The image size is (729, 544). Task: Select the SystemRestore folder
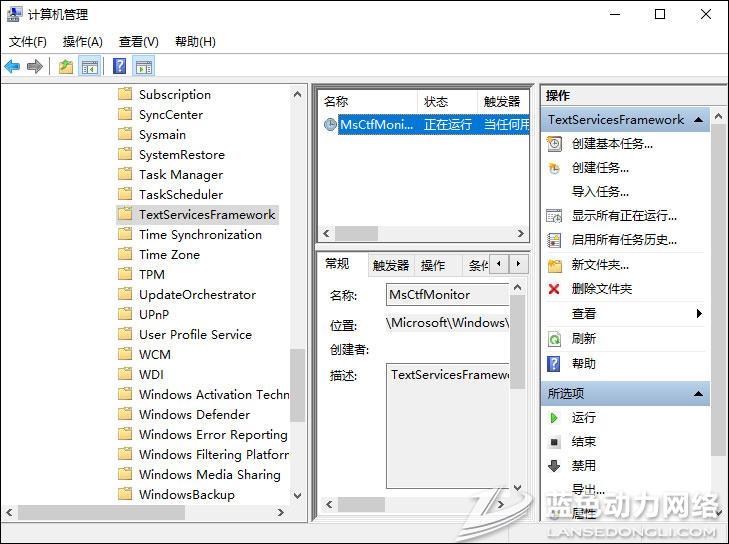pyautogui.click(x=182, y=155)
